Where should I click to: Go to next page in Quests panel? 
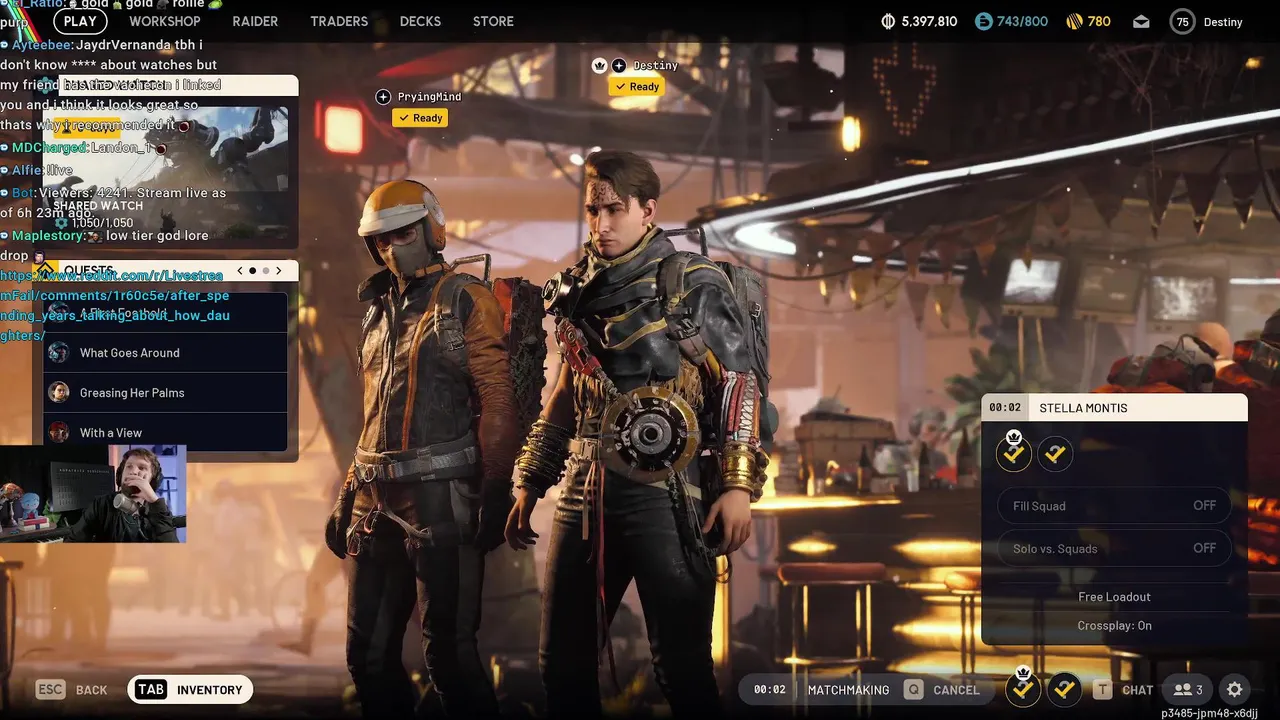tap(280, 270)
